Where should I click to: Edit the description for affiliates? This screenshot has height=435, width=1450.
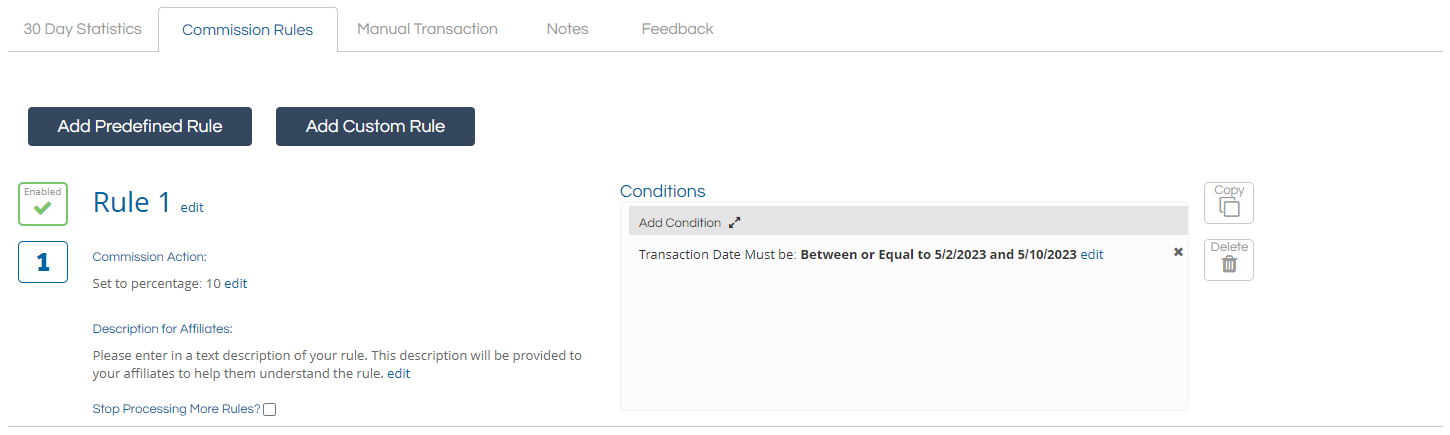point(399,374)
